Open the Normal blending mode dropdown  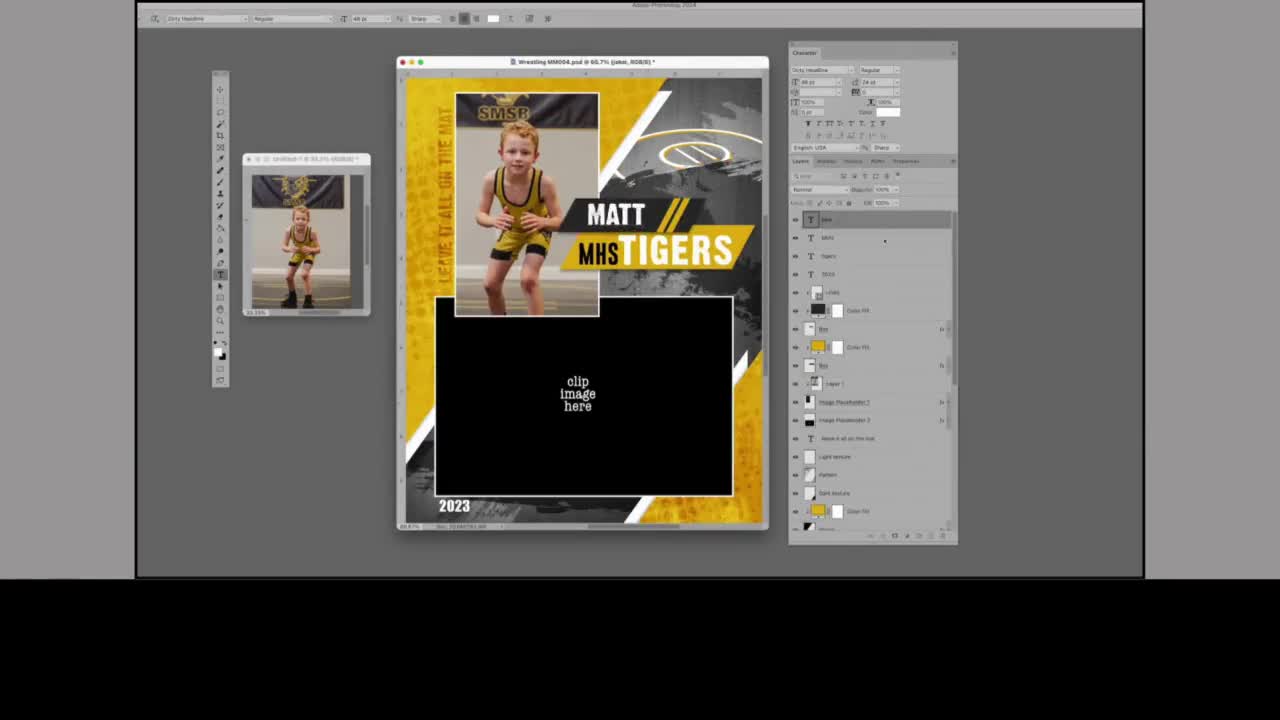820,190
